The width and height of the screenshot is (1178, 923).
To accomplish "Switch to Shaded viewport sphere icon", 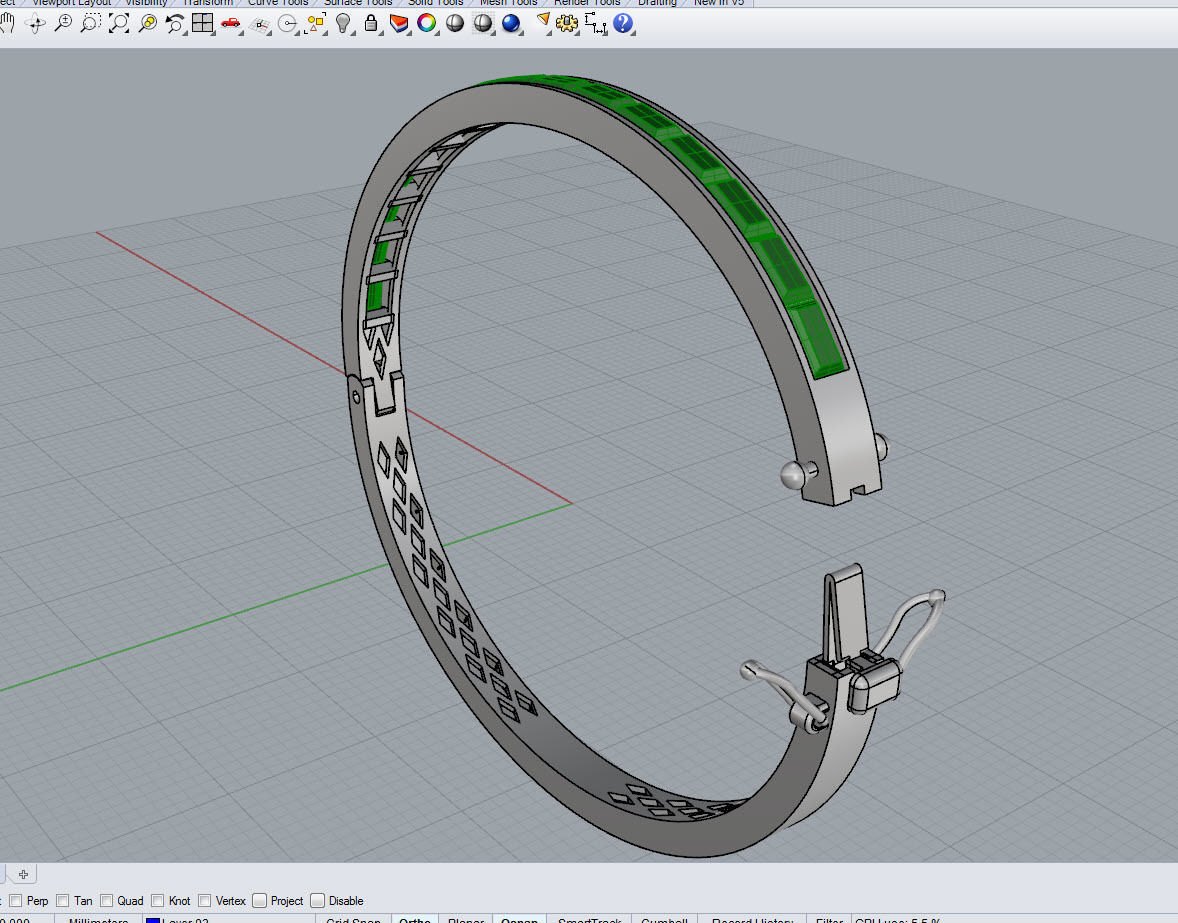I will [x=455, y=23].
